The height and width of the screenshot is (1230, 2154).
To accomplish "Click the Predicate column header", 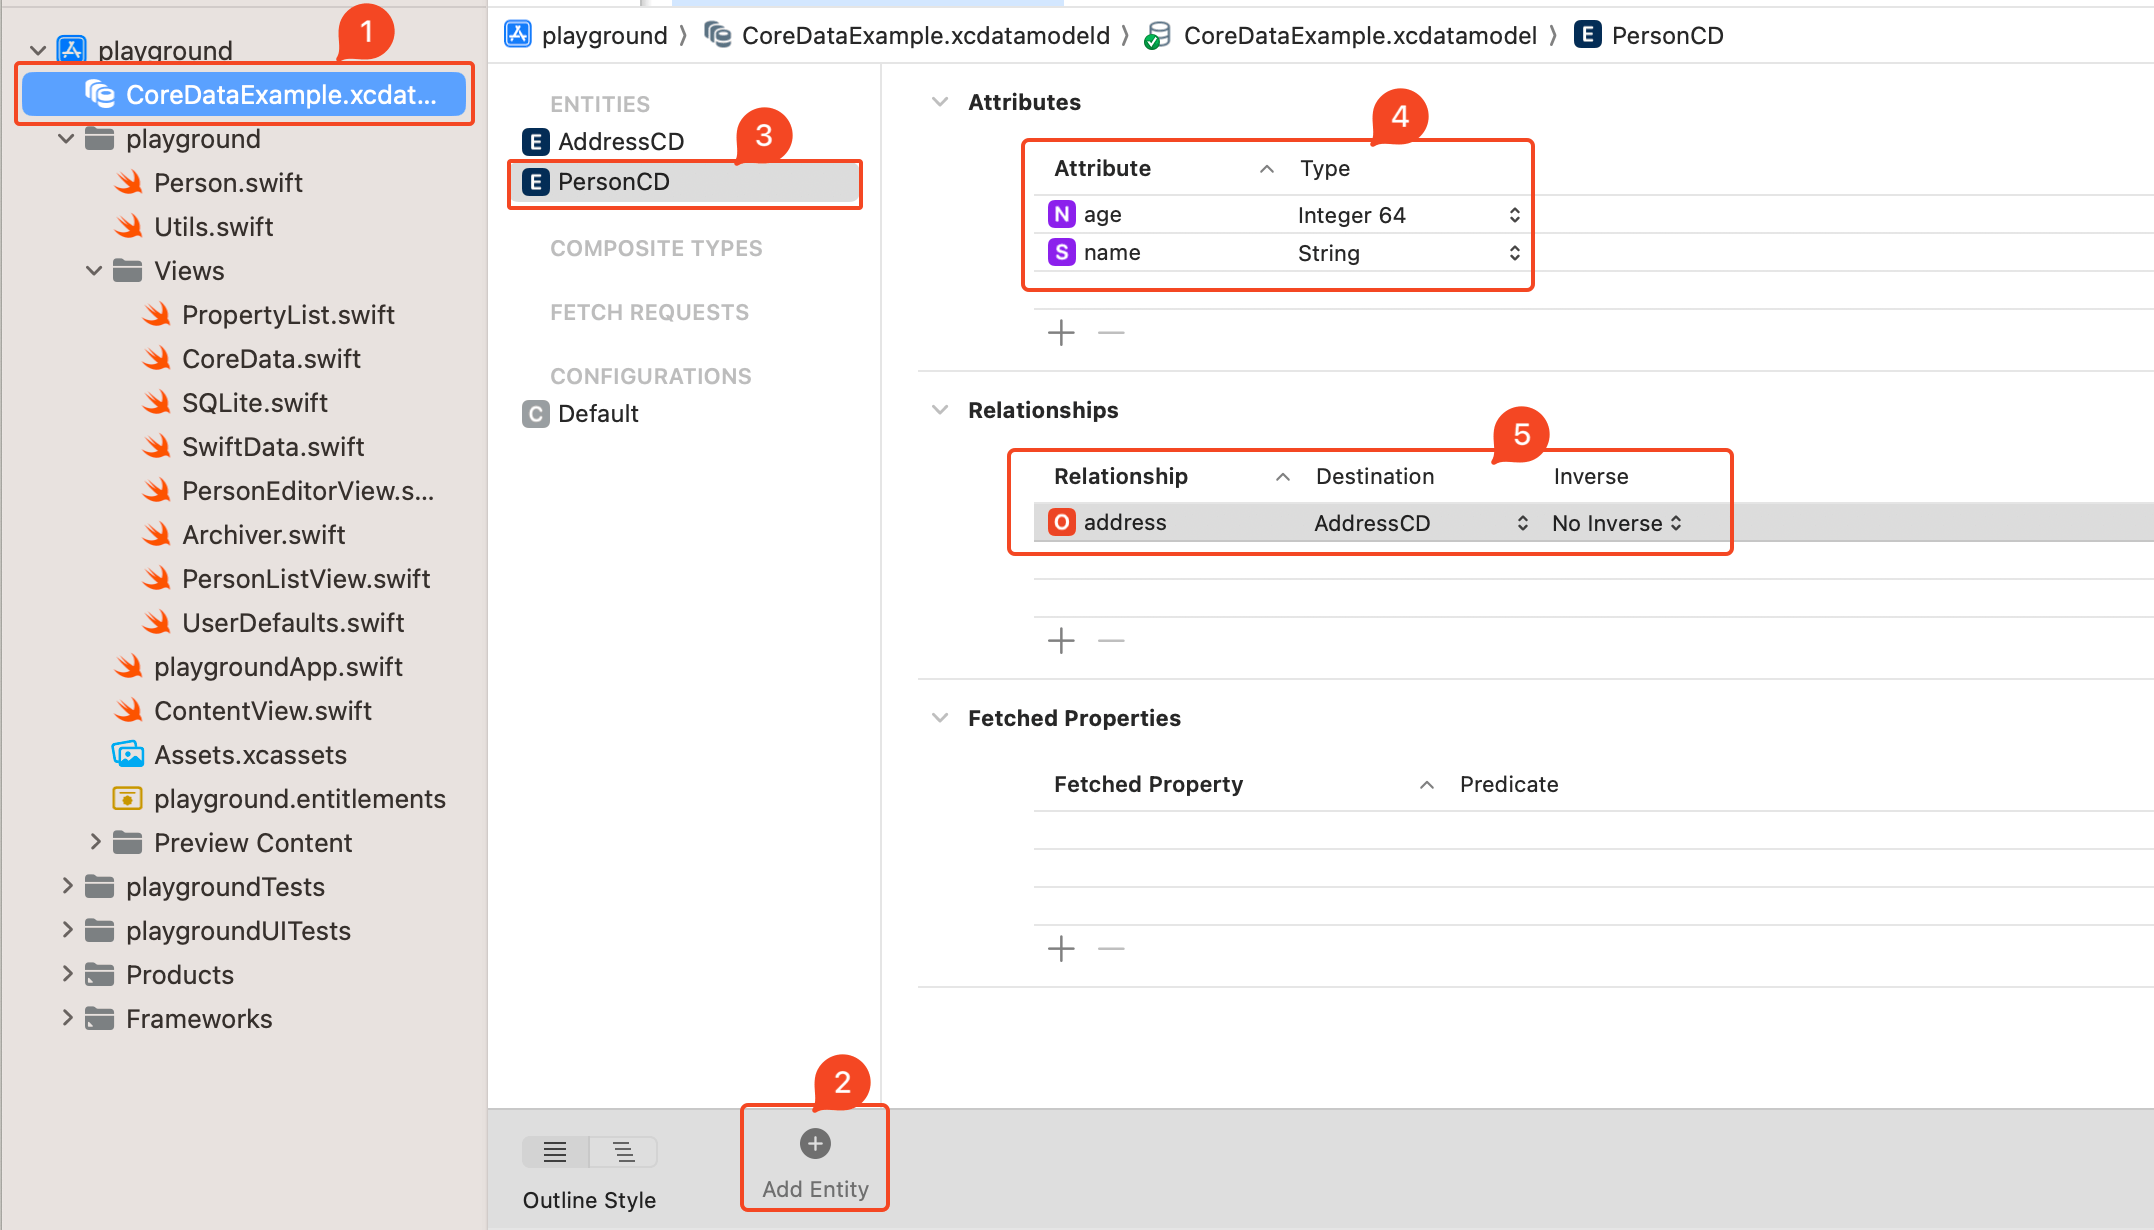I will (1509, 784).
